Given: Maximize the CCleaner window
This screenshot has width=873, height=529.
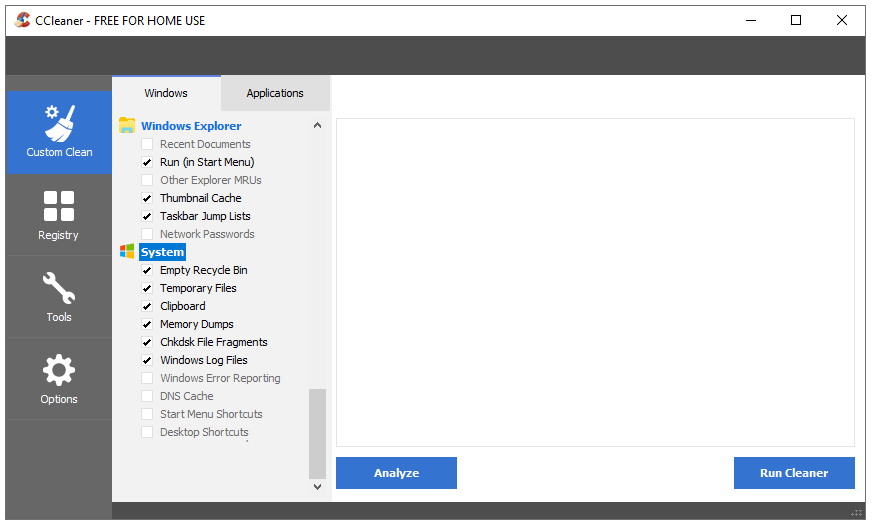Looking at the screenshot, I should point(796,21).
